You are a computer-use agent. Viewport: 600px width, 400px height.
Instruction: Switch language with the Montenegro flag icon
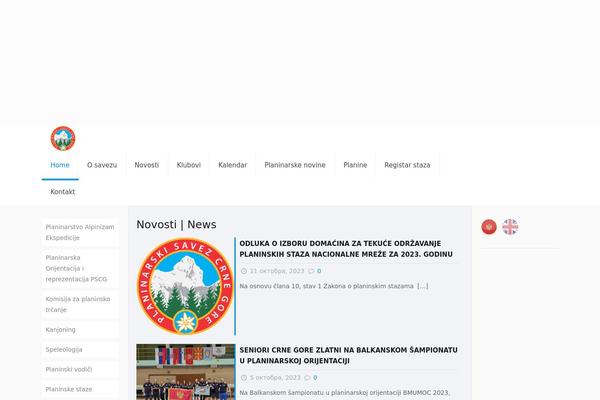[x=489, y=227]
